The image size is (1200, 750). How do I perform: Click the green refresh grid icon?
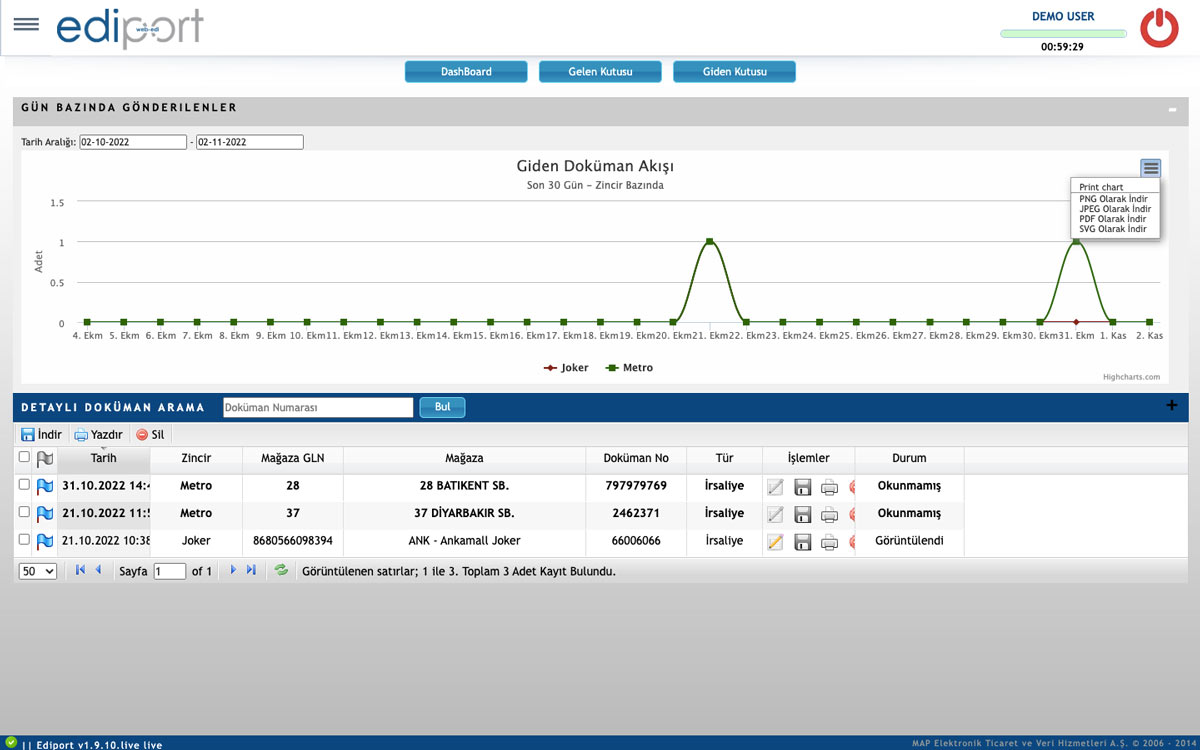click(281, 570)
